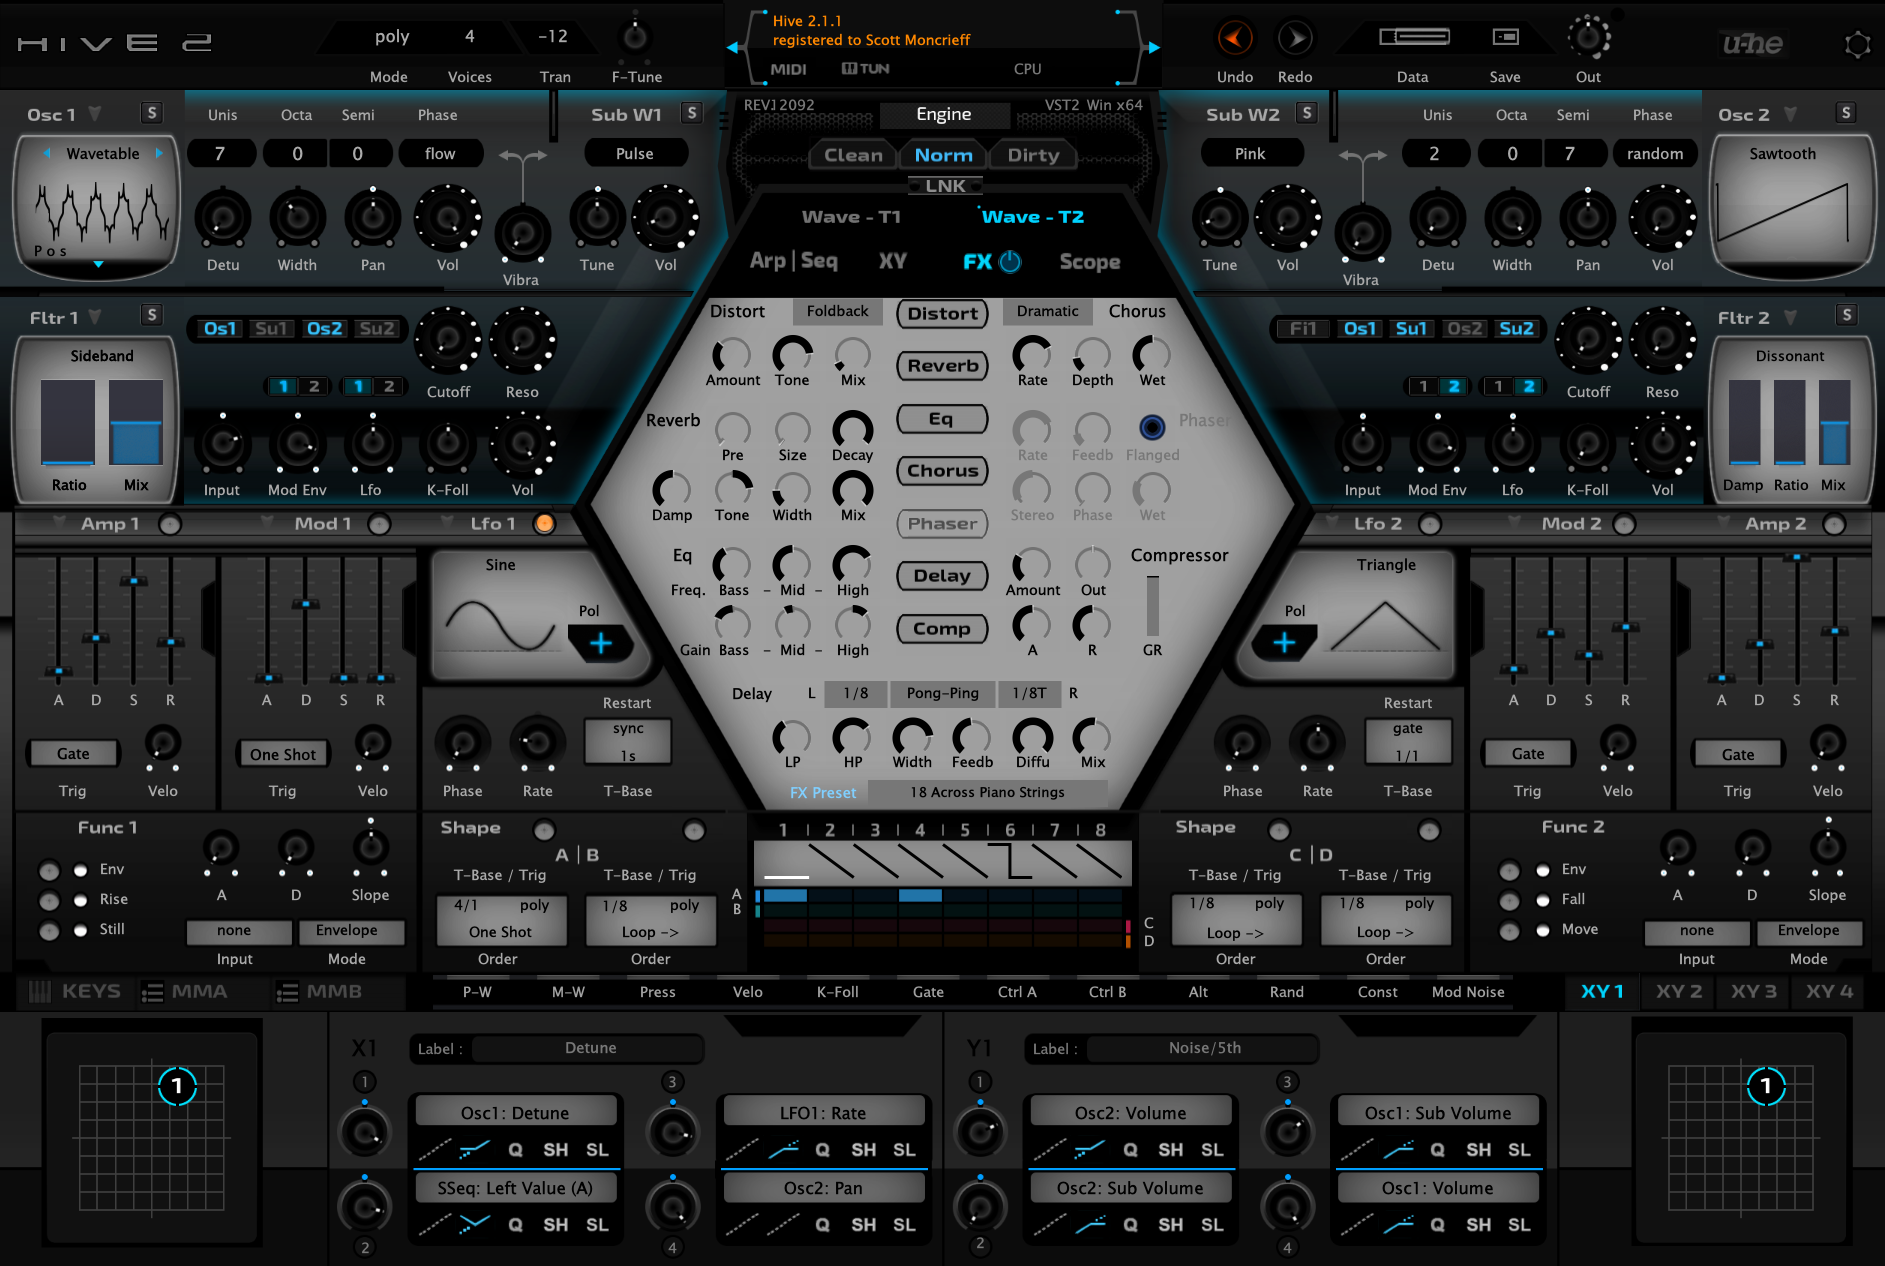Image resolution: width=1885 pixels, height=1266 pixels.
Task: Solo Osc 2 with the S button
Action: [1846, 113]
